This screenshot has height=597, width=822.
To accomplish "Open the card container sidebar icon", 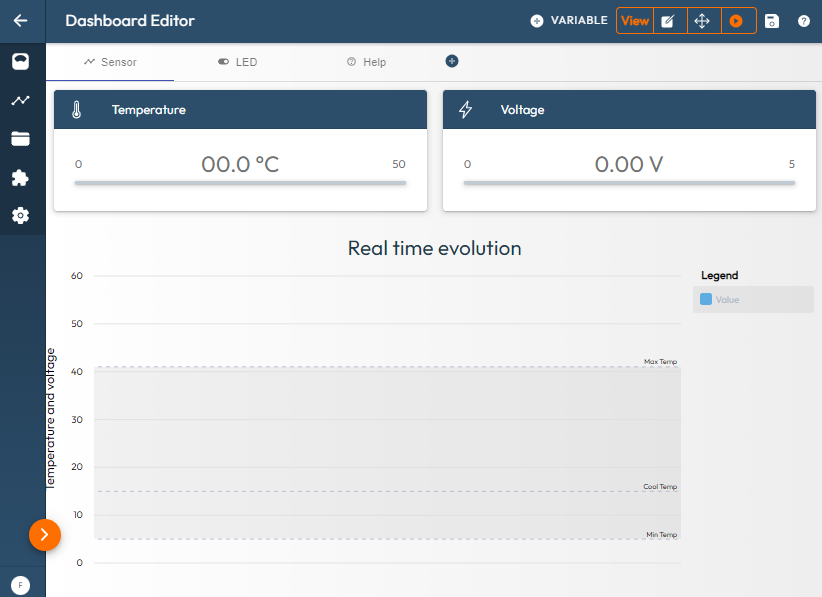I will point(20,139).
